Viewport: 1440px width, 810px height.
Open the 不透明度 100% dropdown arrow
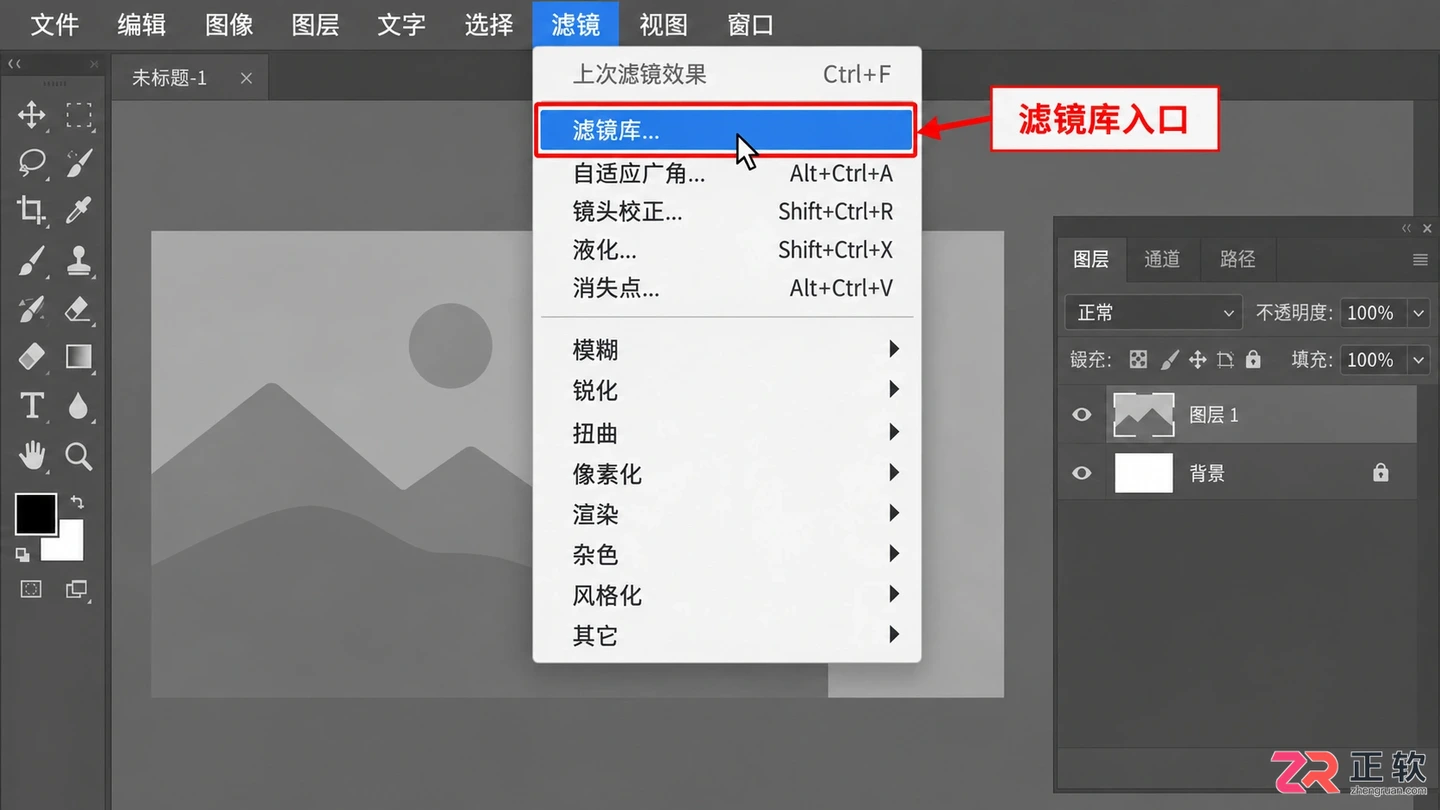pyautogui.click(x=1418, y=313)
